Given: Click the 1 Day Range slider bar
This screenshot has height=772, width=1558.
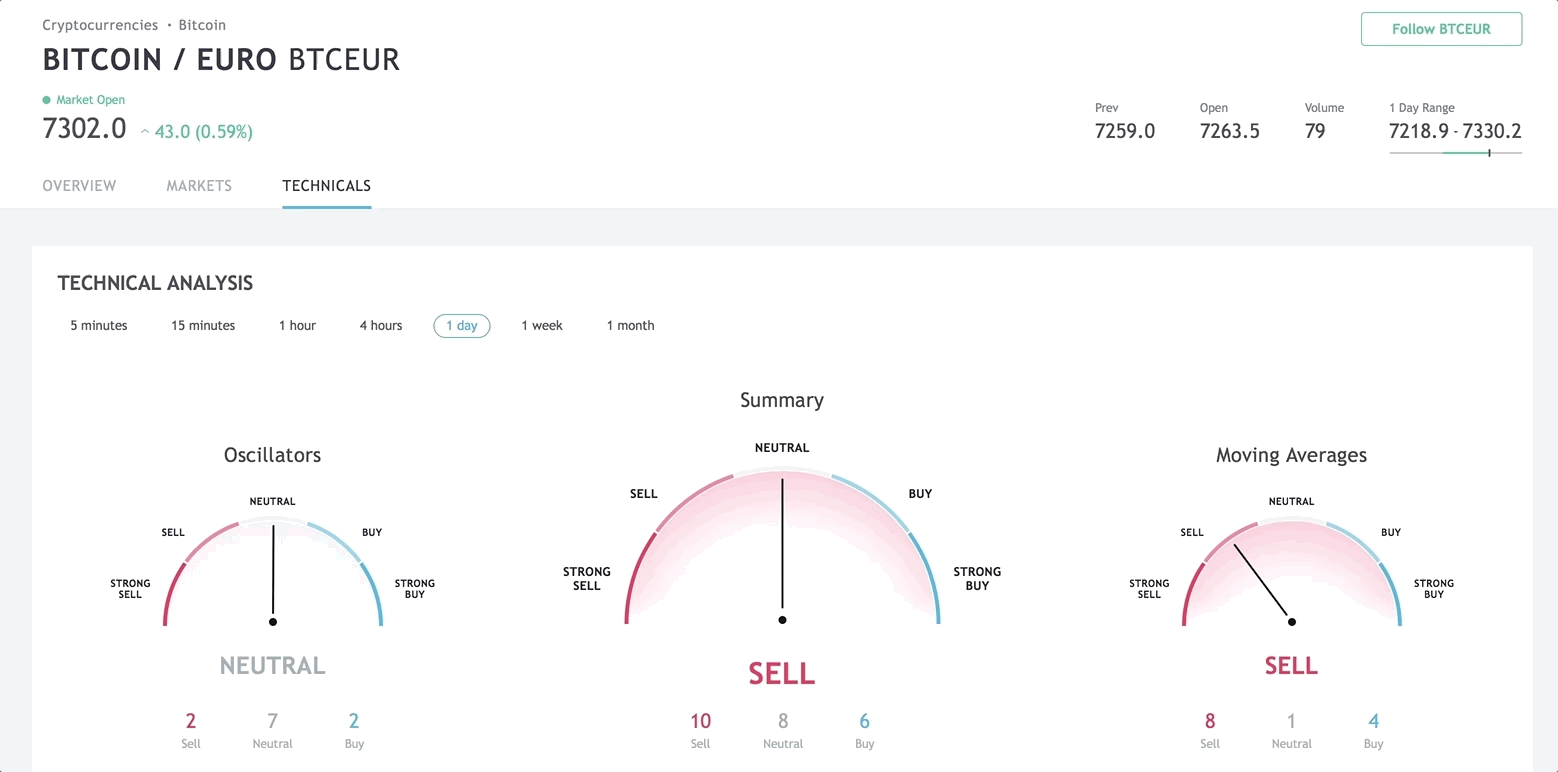Looking at the screenshot, I should [1455, 153].
